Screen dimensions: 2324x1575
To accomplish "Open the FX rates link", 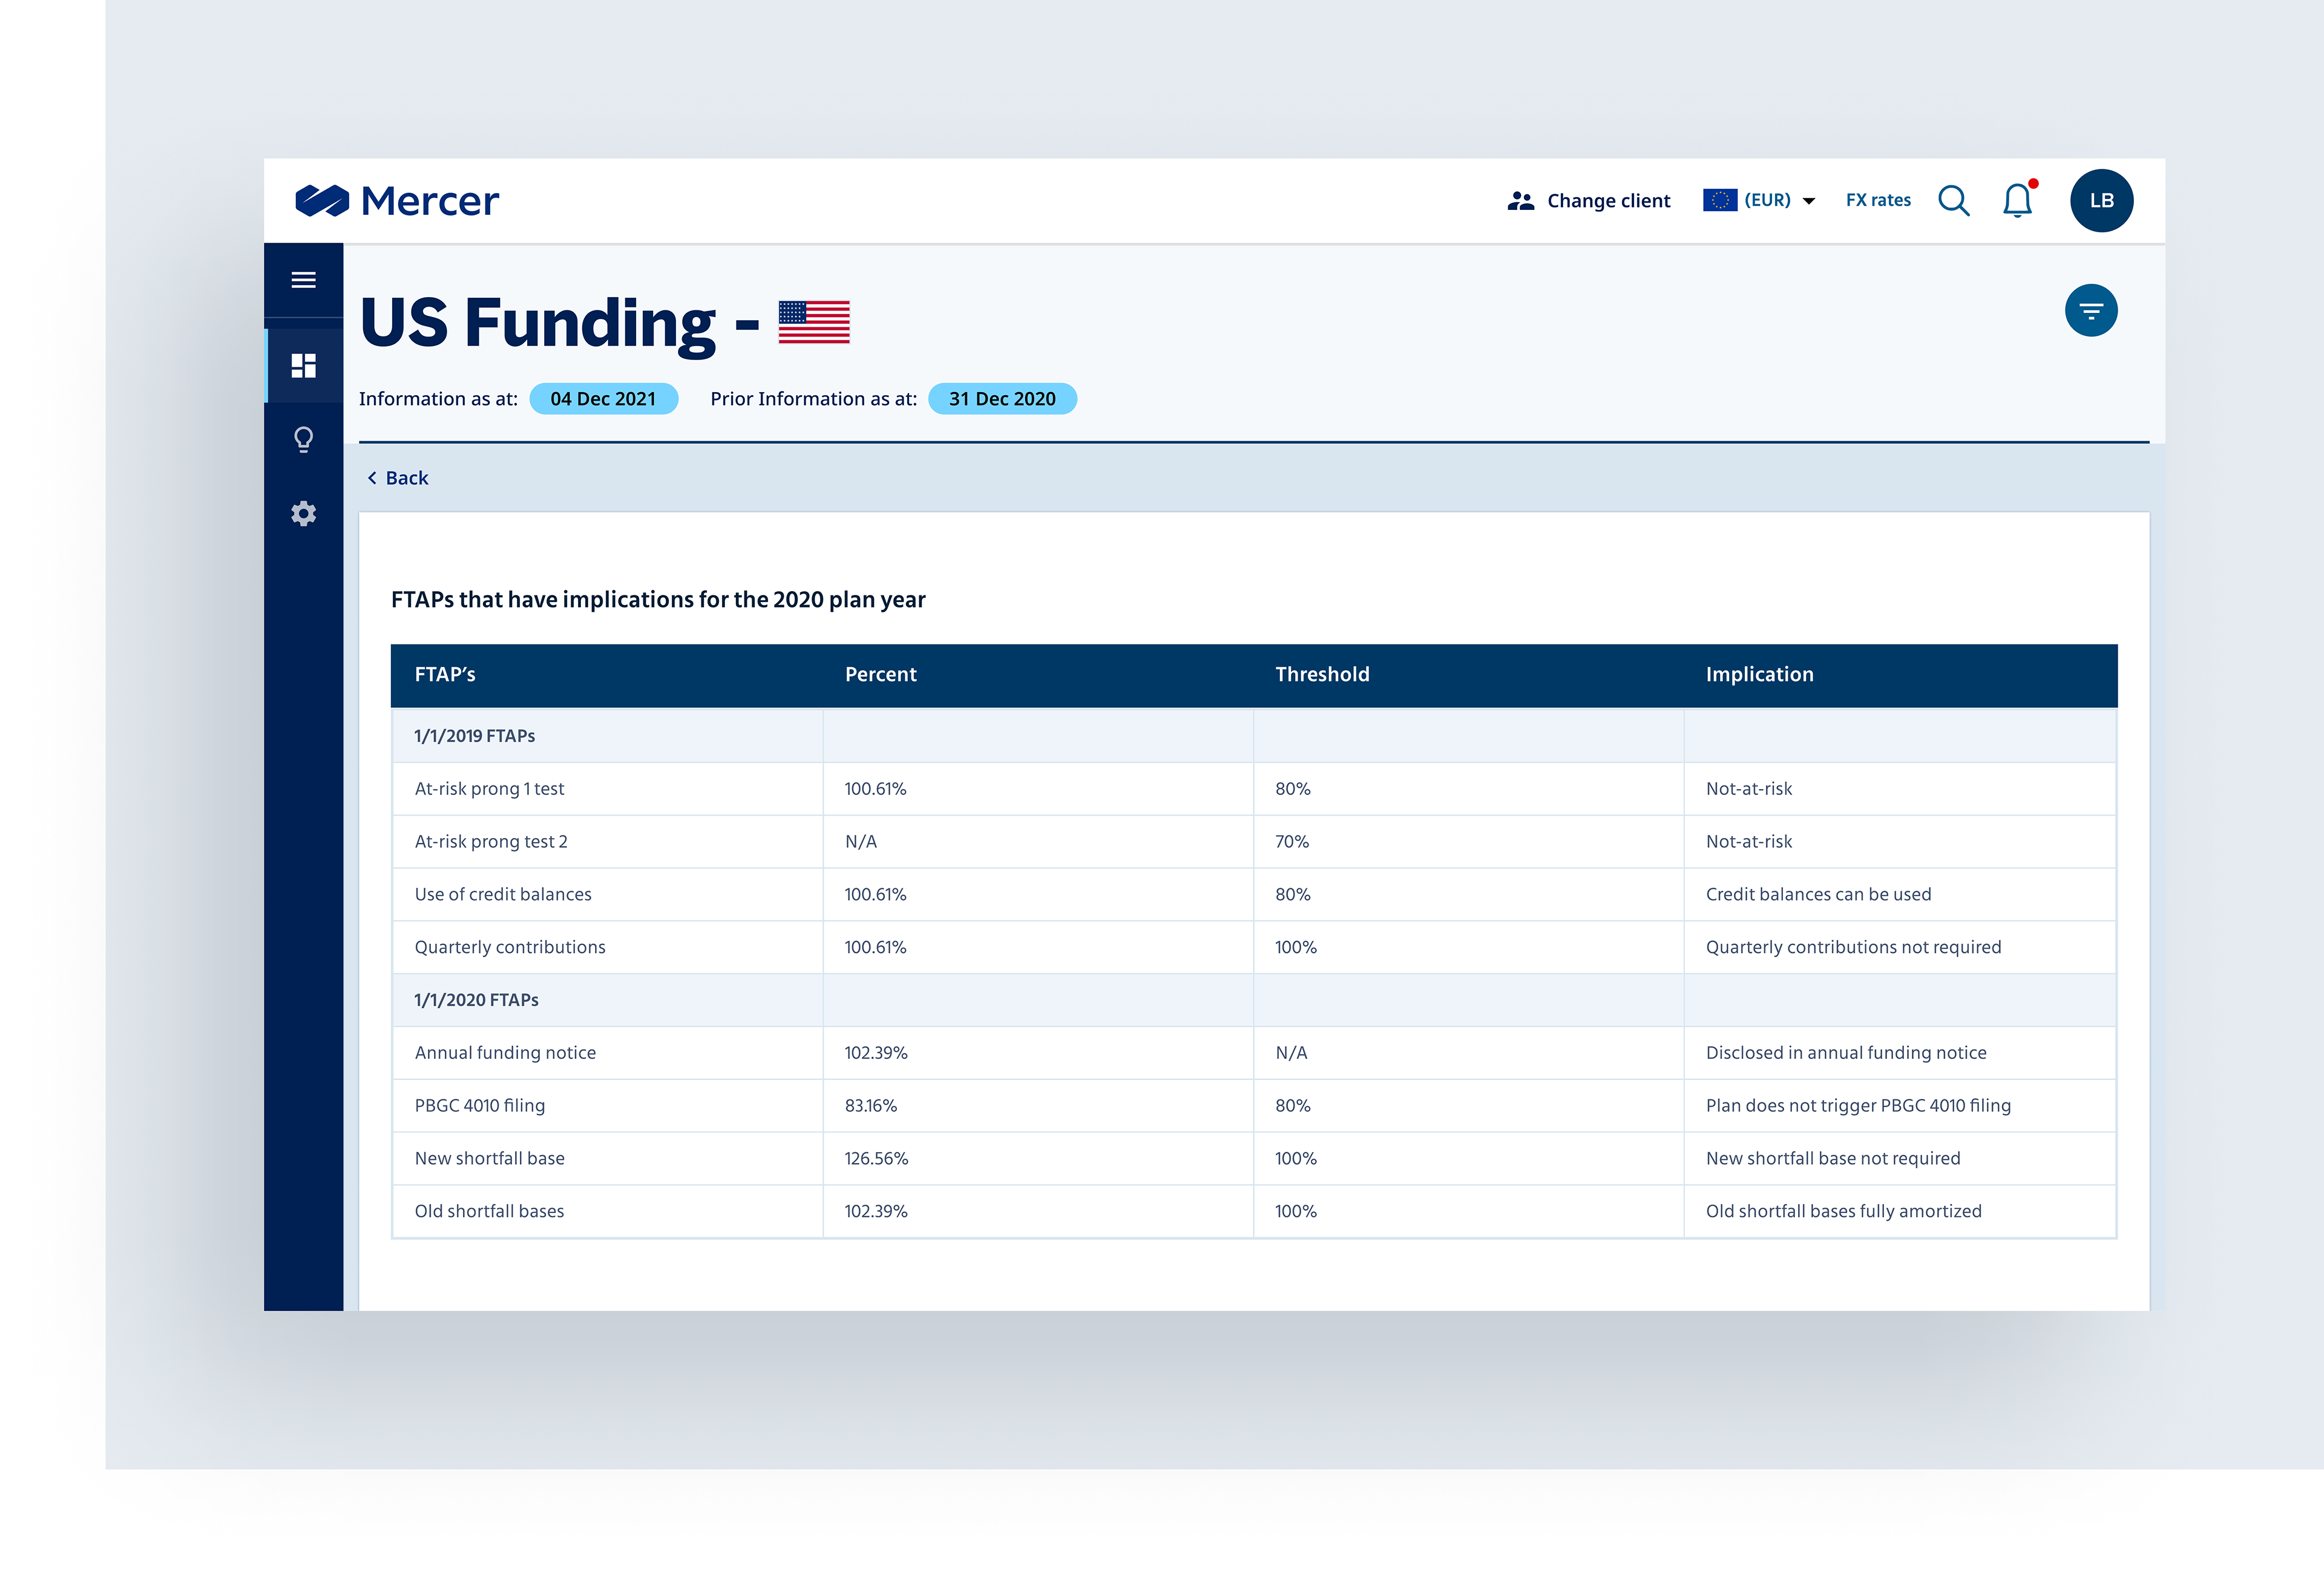I will [1878, 200].
